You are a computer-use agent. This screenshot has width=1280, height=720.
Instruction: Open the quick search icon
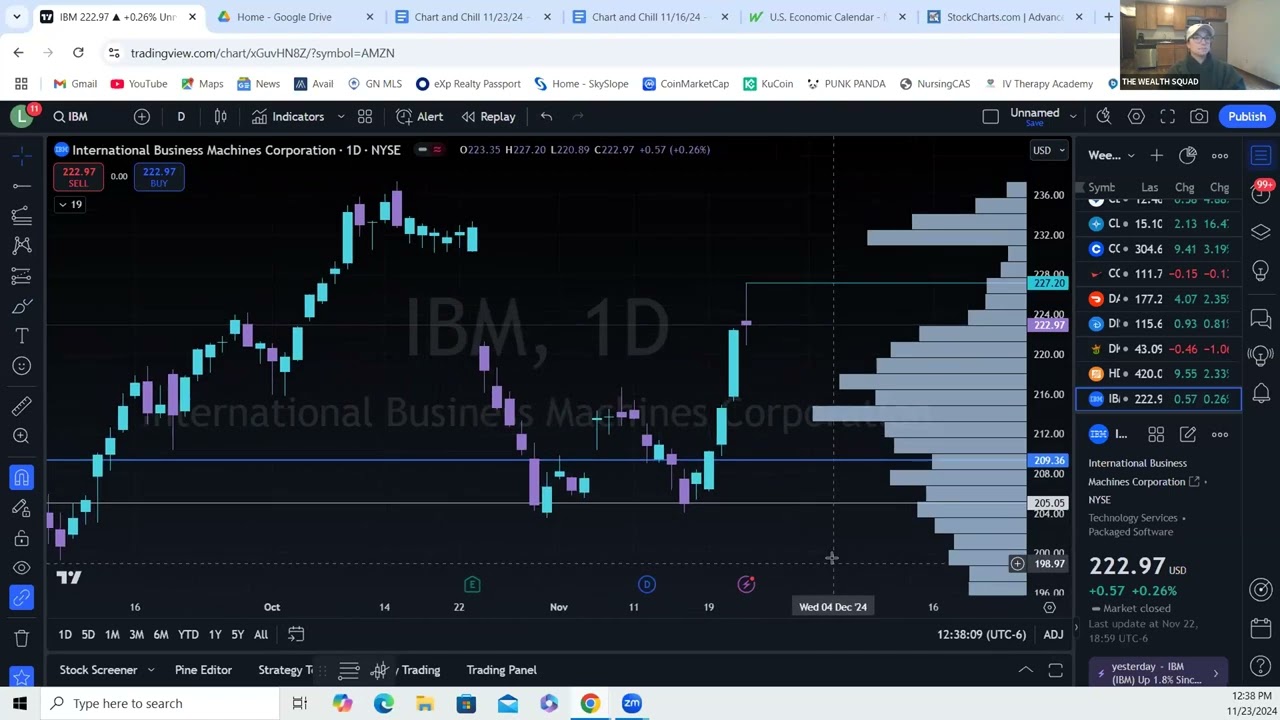point(1104,117)
